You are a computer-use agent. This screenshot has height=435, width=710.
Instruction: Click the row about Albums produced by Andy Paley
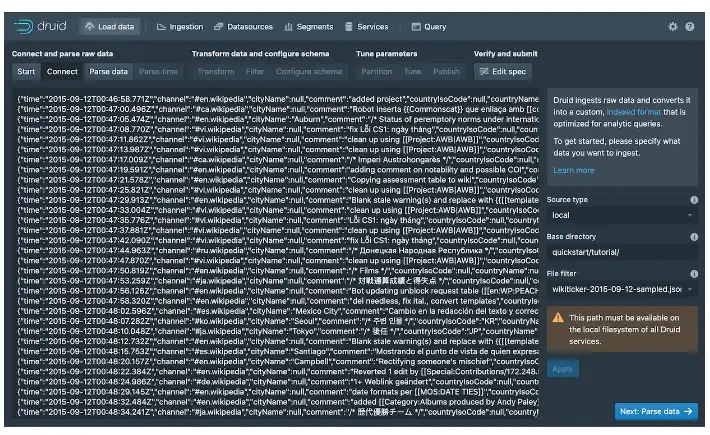278,402
